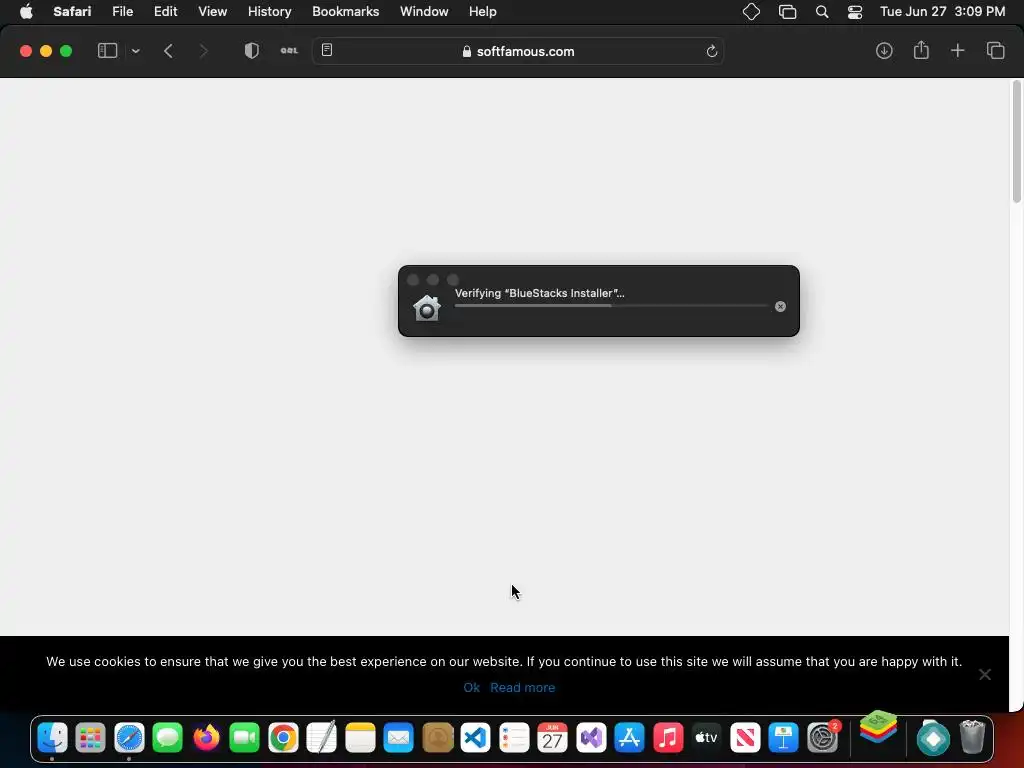
Task: Open the App Store from the Dock
Action: 630,738
